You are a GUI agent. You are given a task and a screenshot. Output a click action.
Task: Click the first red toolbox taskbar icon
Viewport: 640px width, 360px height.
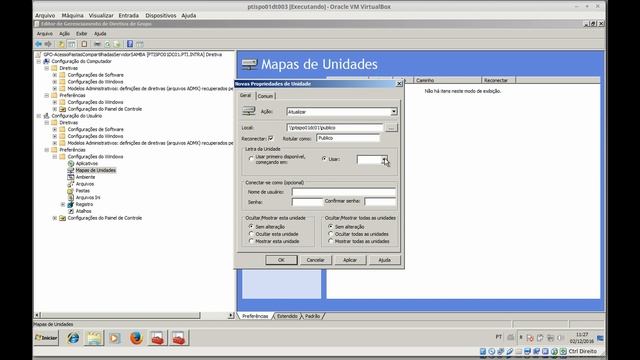pyautogui.click(x=157, y=338)
